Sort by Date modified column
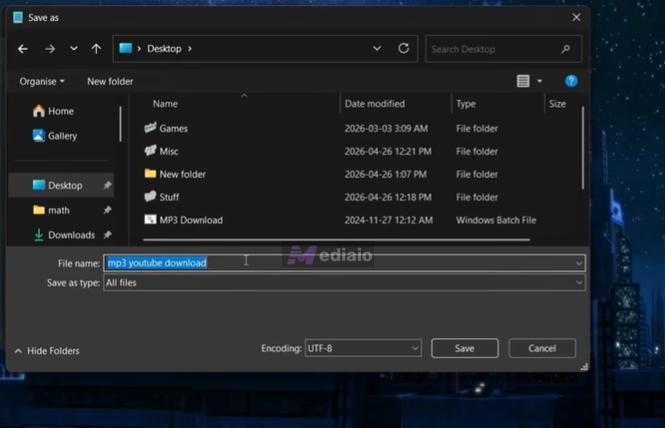The image size is (665, 428). (x=374, y=104)
